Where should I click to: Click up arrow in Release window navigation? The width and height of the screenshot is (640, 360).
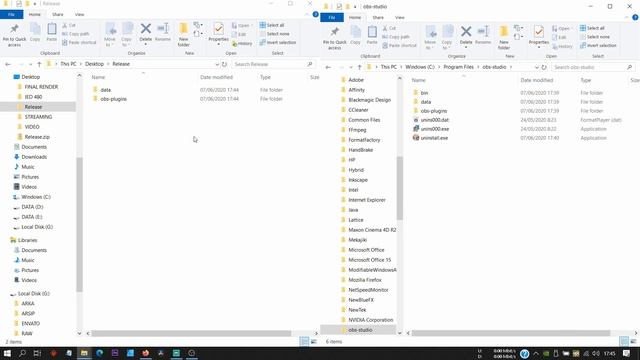39,64
